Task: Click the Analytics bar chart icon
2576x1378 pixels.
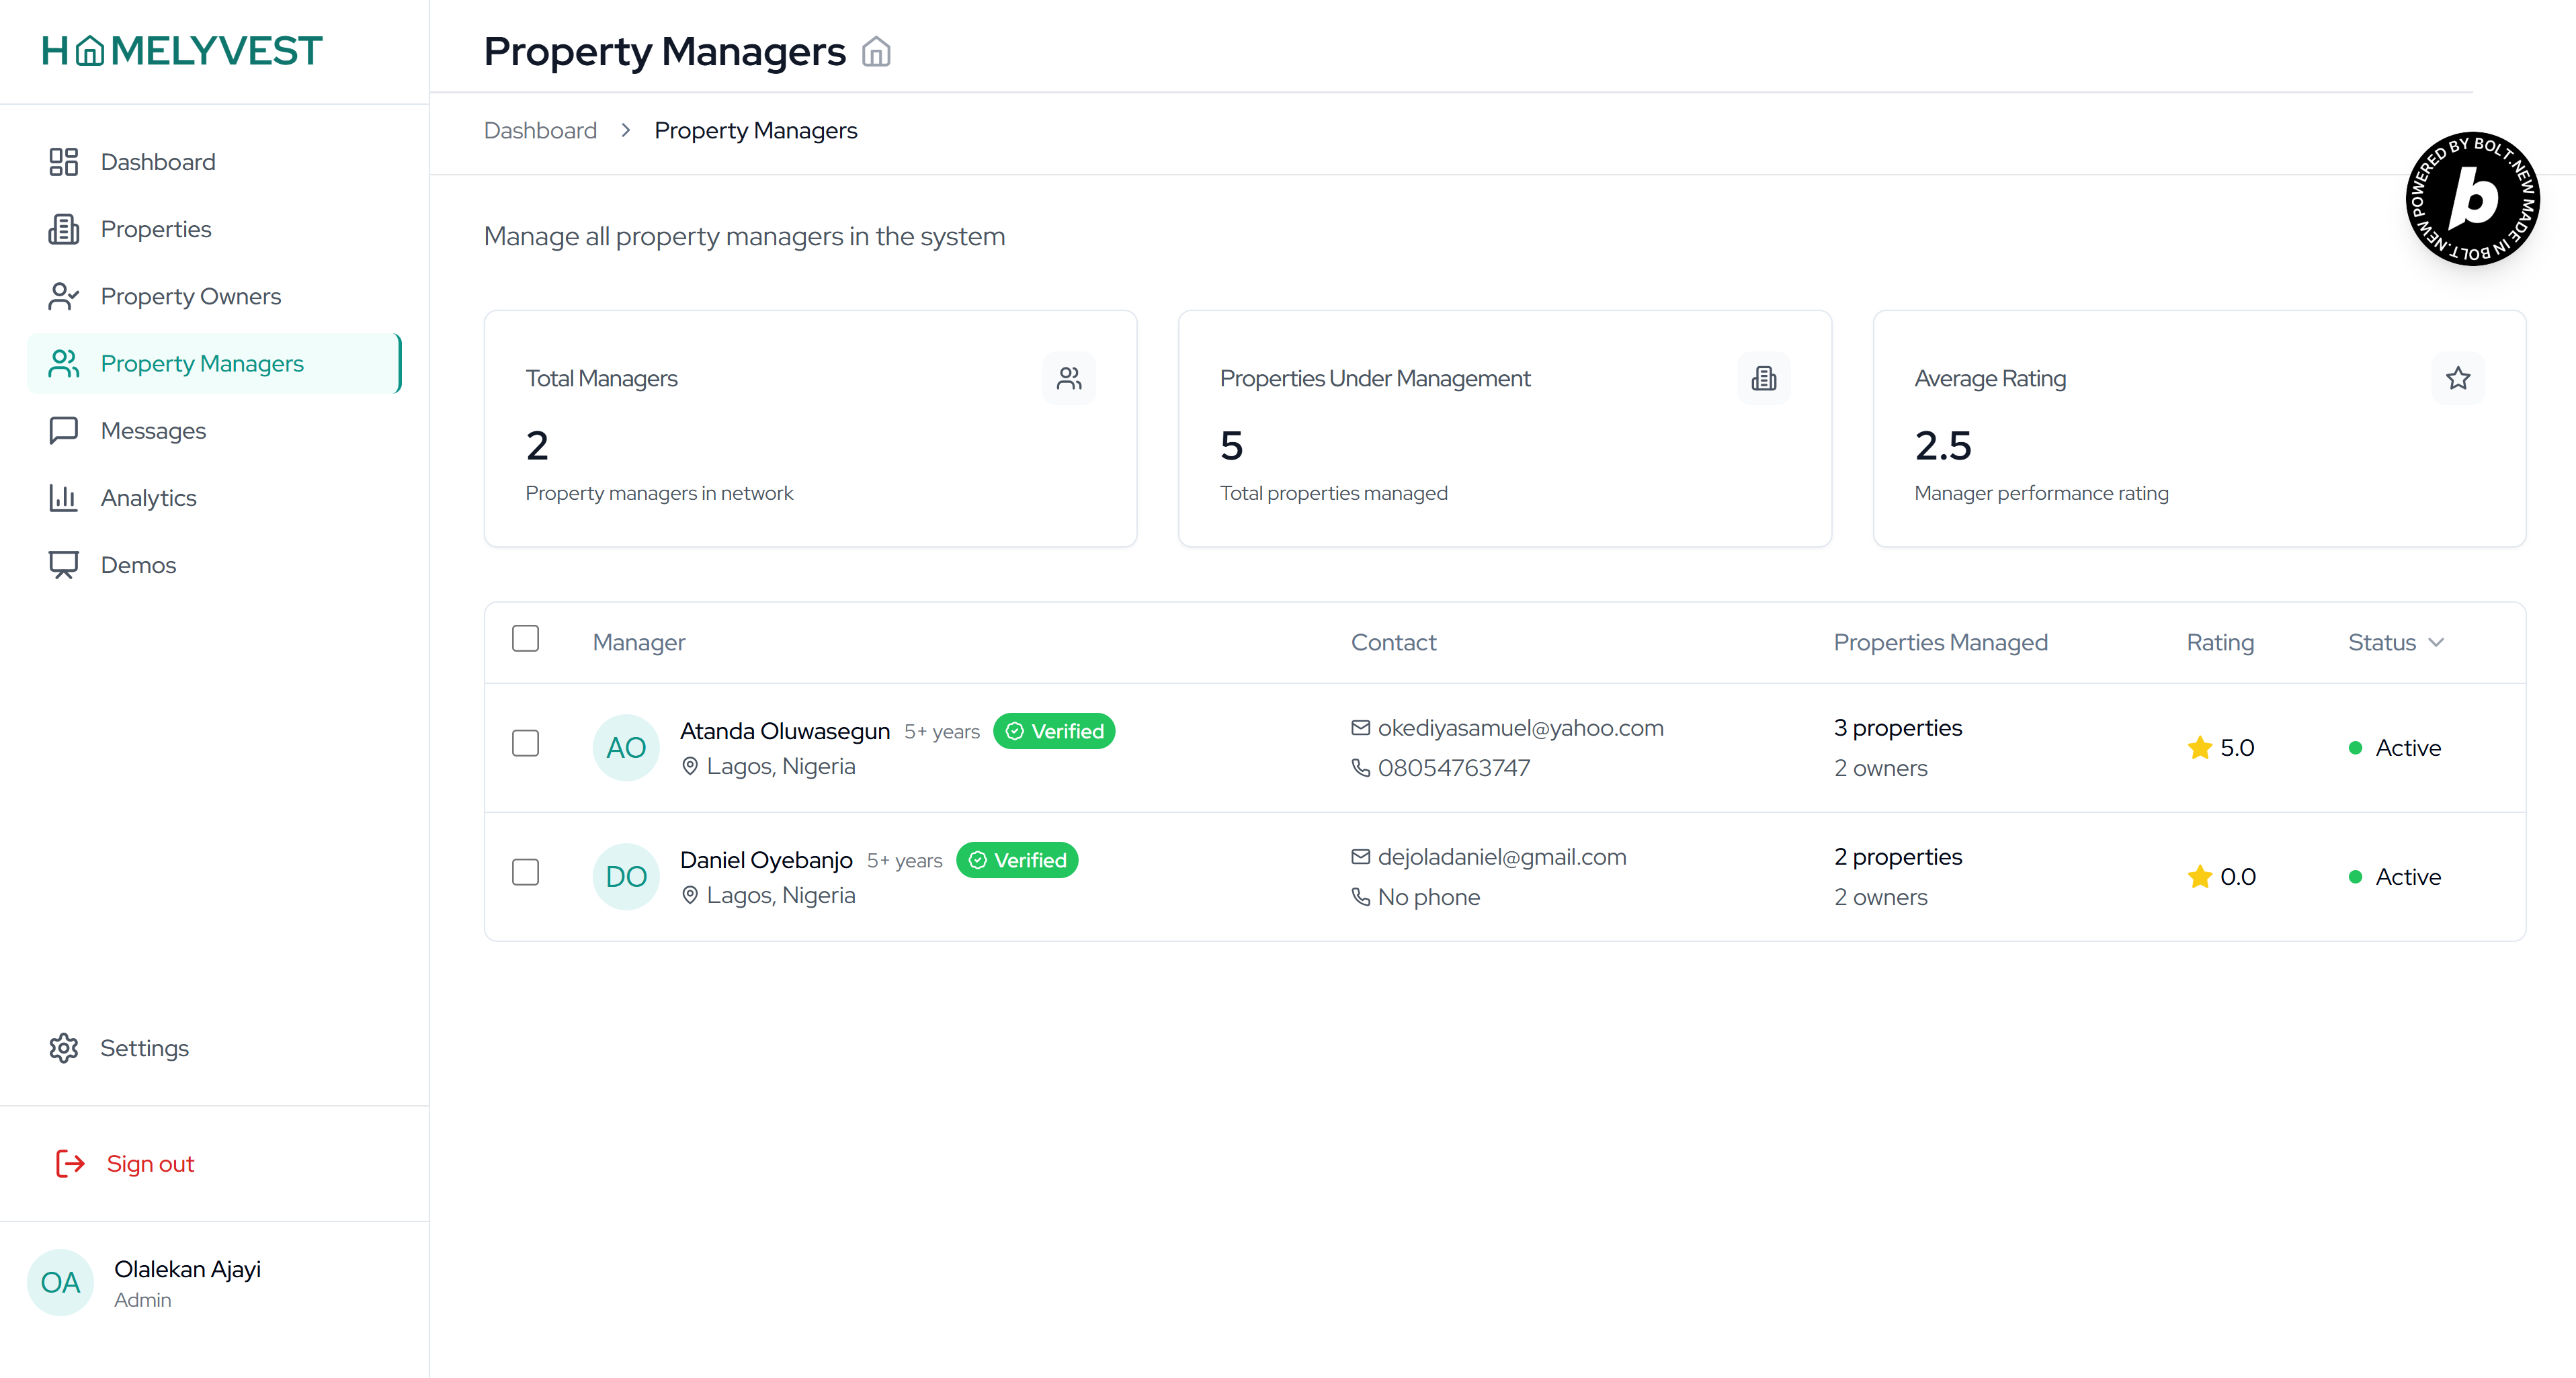Action: point(64,497)
